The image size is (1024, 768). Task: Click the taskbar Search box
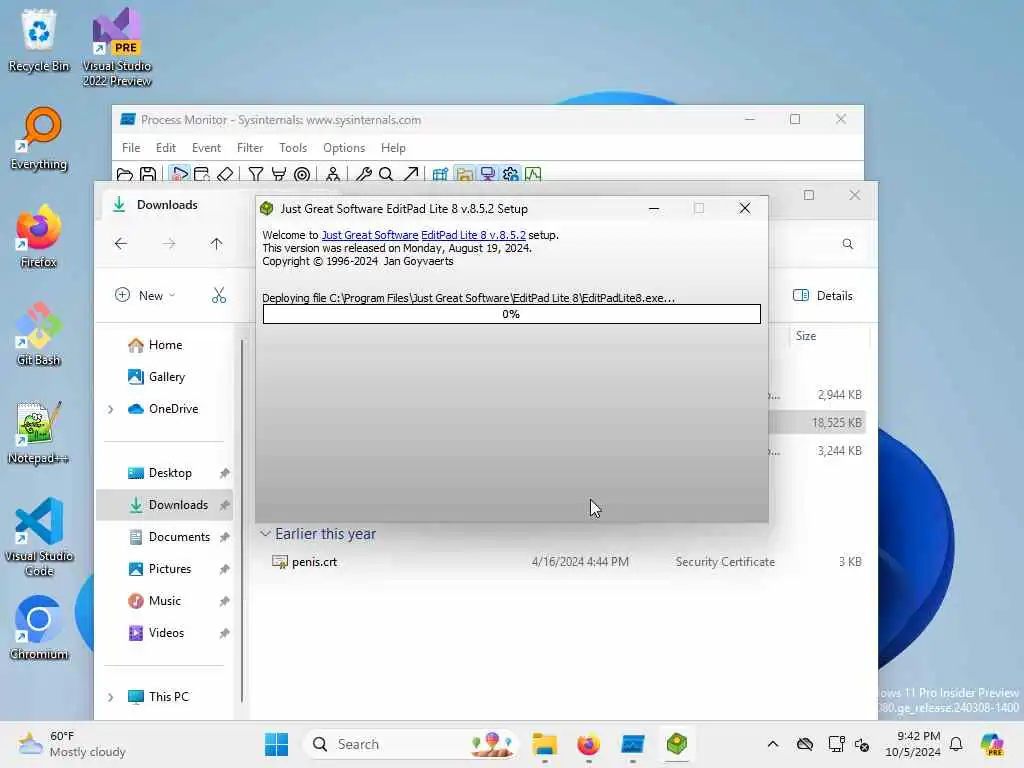[410, 744]
